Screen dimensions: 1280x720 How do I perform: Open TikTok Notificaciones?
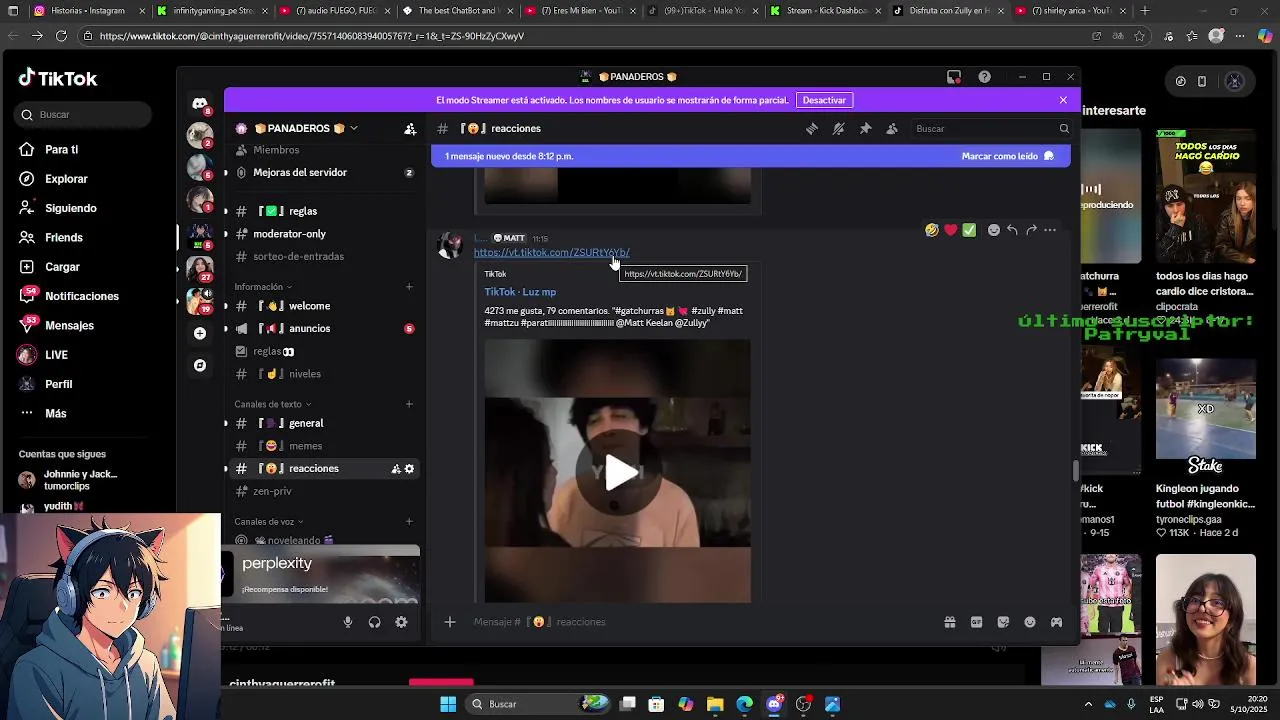[81, 296]
